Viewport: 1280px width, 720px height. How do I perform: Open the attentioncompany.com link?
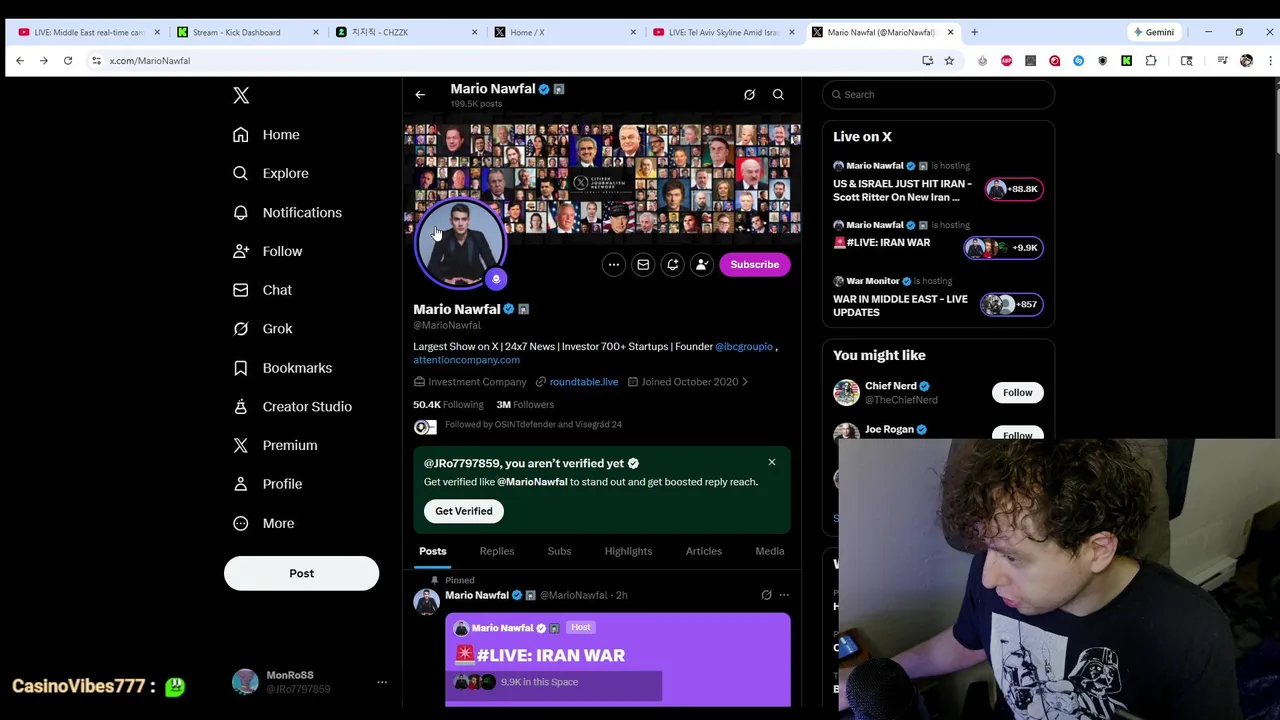(x=466, y=360)
